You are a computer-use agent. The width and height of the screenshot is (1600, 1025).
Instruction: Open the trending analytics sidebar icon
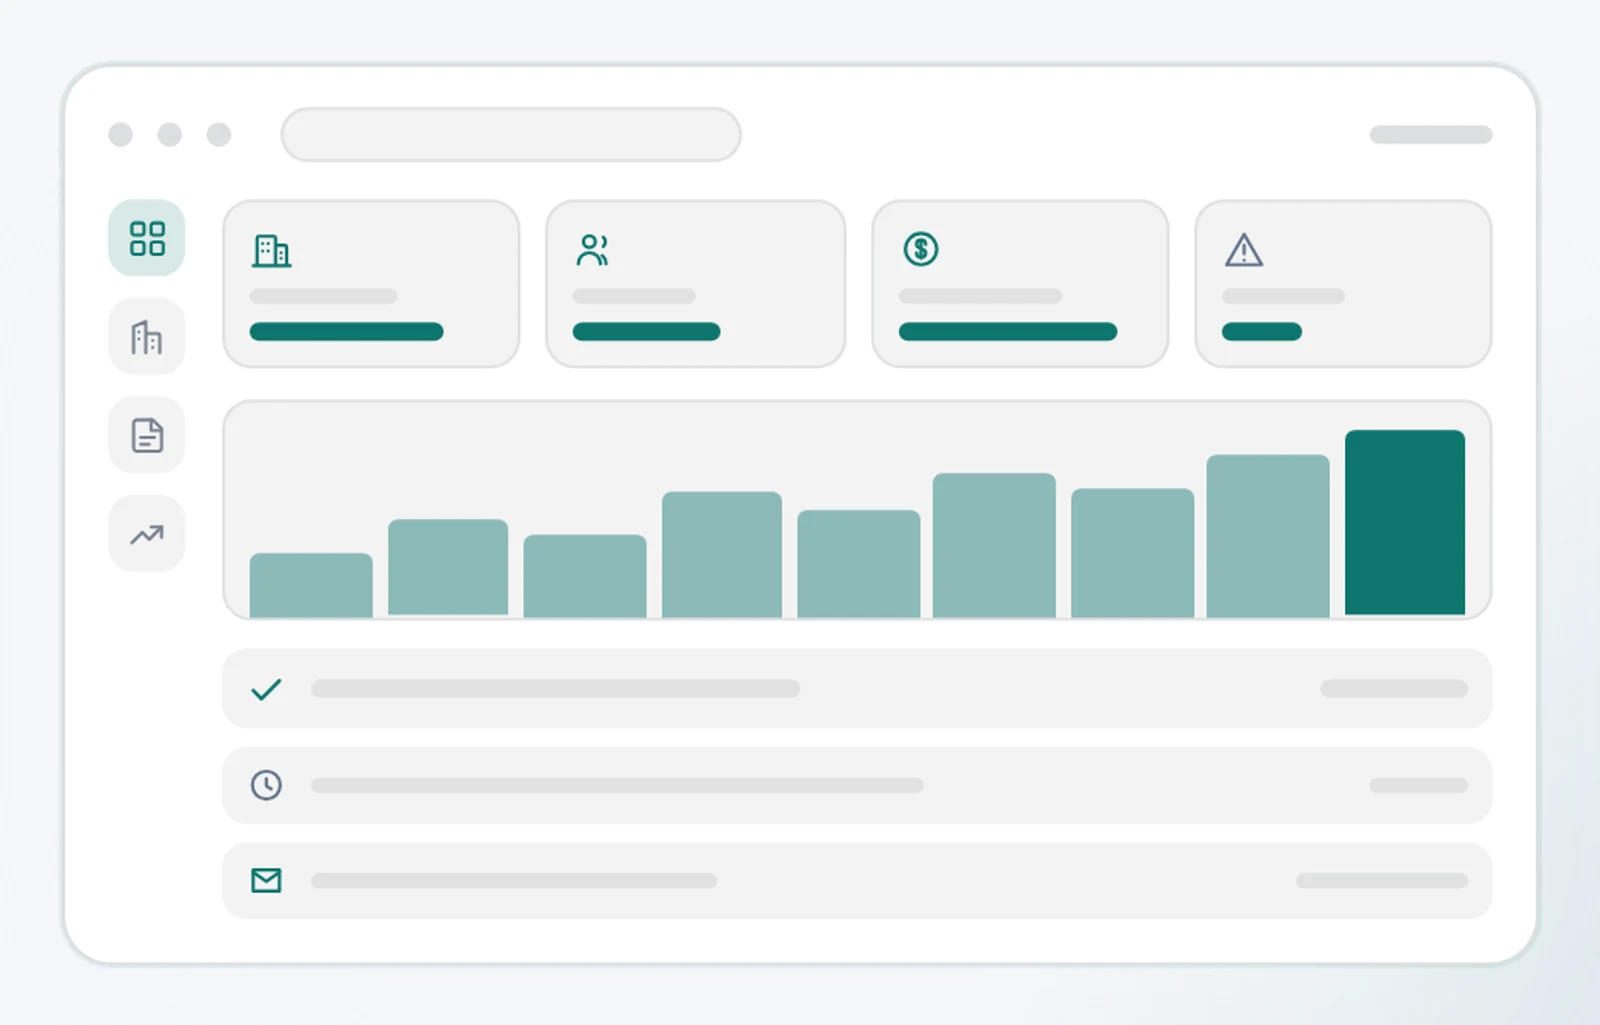point(147,534)
